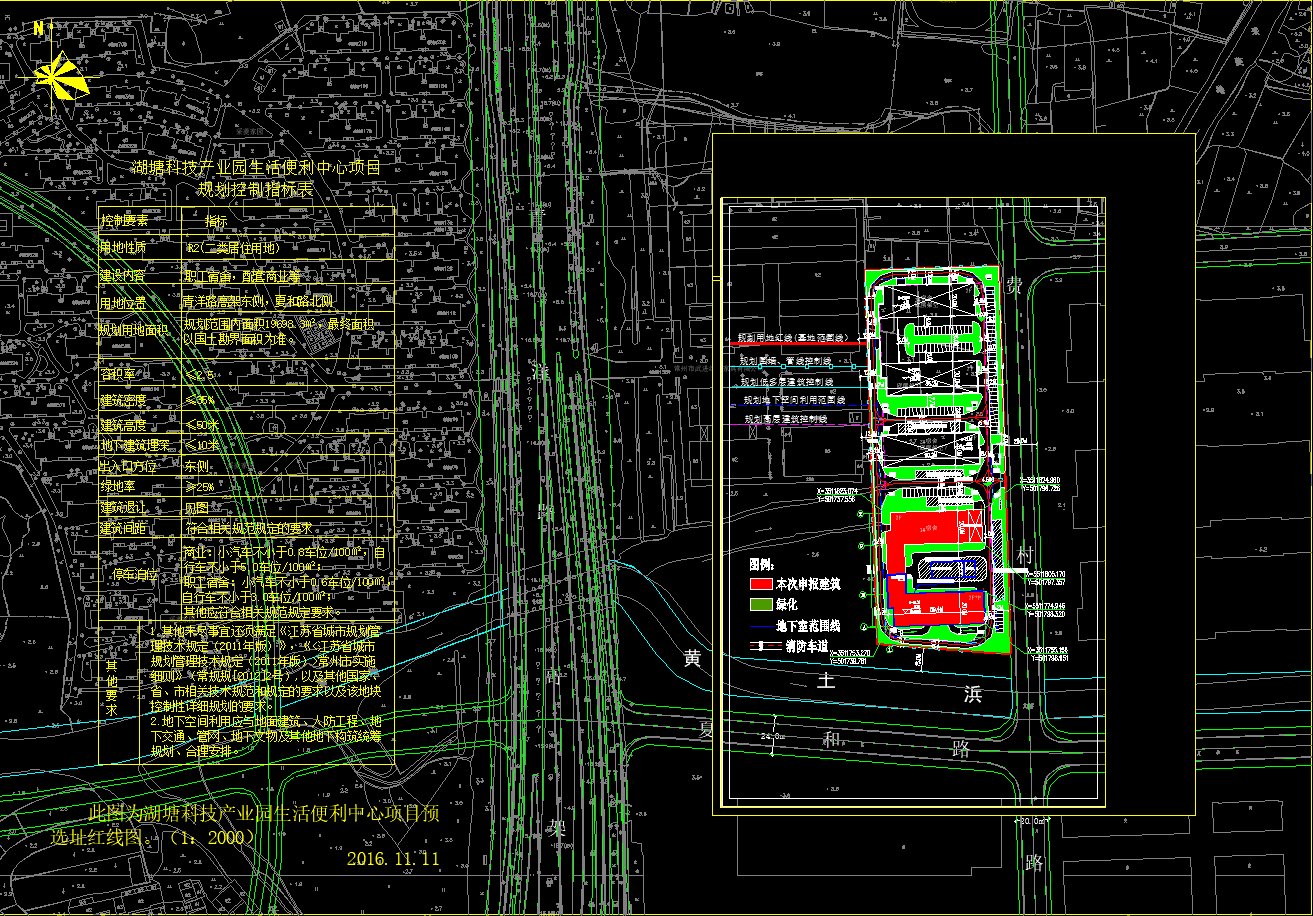Click the blue 地下室范围线 legend line sample

pos(762,626)
